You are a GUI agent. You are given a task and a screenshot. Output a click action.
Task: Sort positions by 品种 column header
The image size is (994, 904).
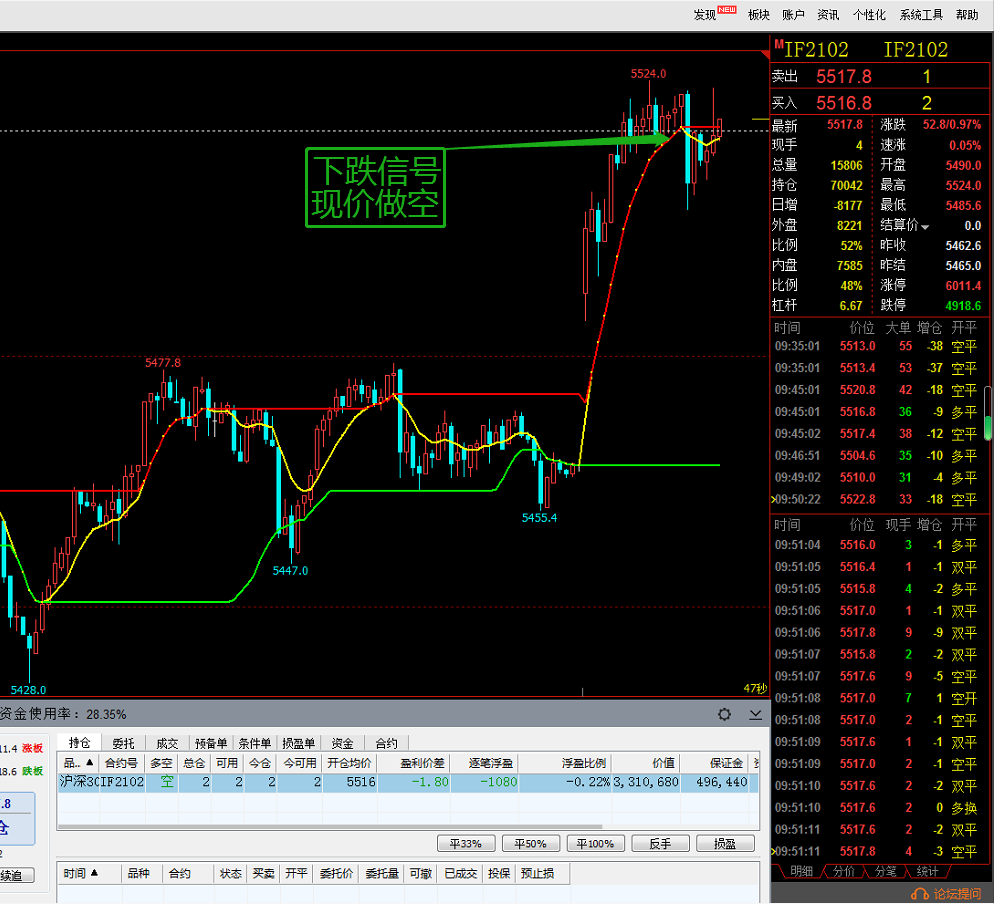(x=79, y=763)
